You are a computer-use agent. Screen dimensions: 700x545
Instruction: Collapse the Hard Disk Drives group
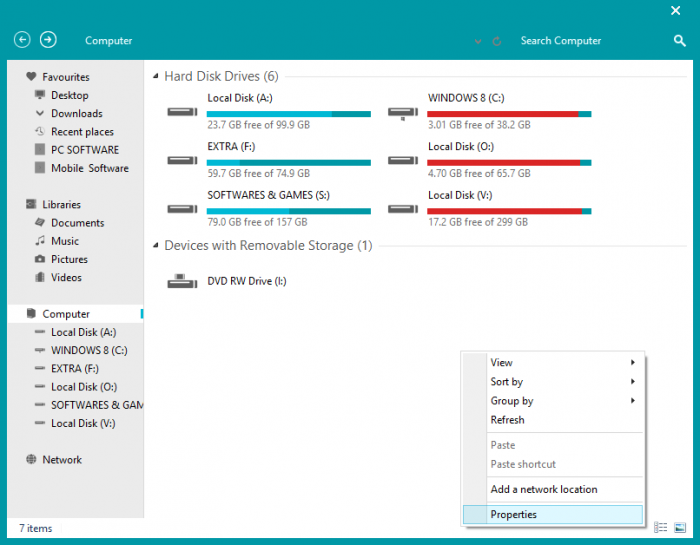click(x=155, y=76)
